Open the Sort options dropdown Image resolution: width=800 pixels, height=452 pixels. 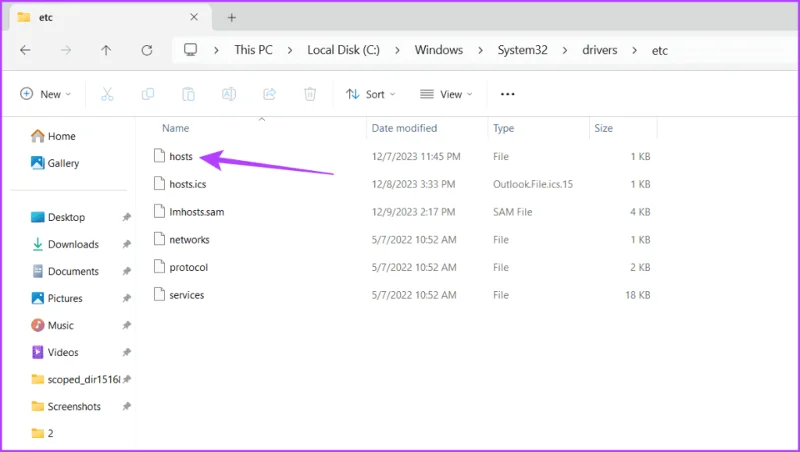[370, 94]
